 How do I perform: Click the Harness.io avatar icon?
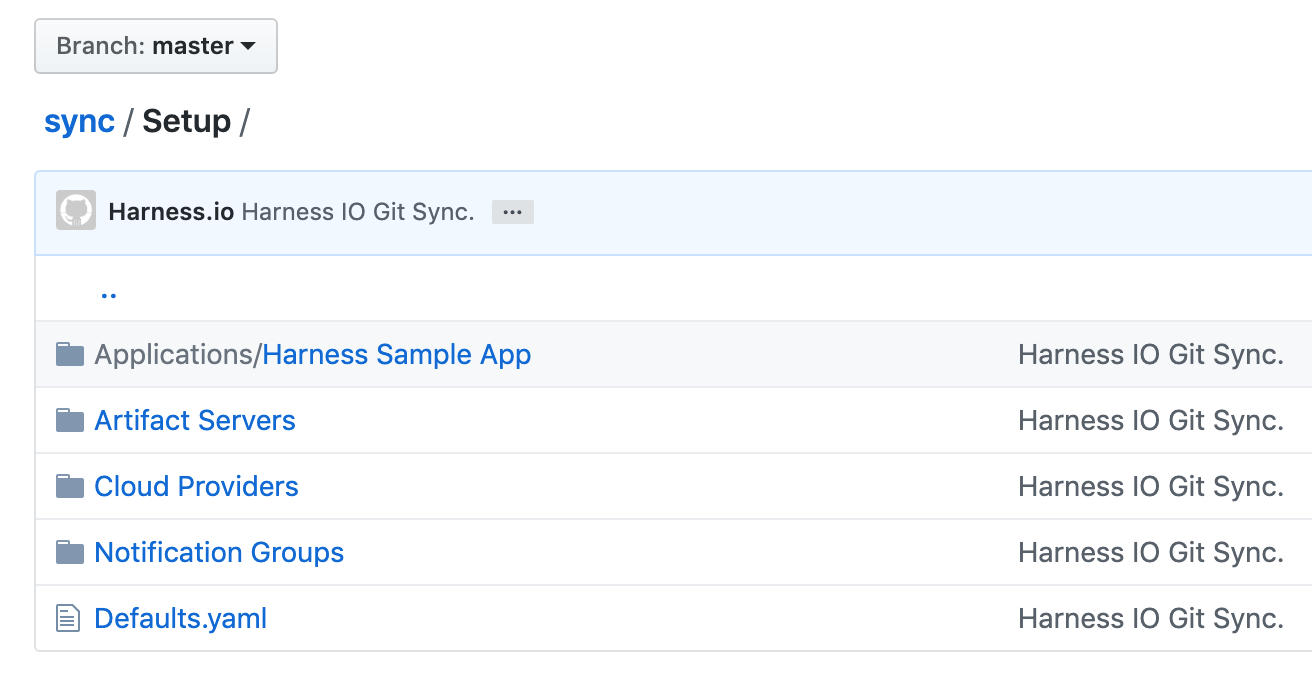click(x=76, y=211)
